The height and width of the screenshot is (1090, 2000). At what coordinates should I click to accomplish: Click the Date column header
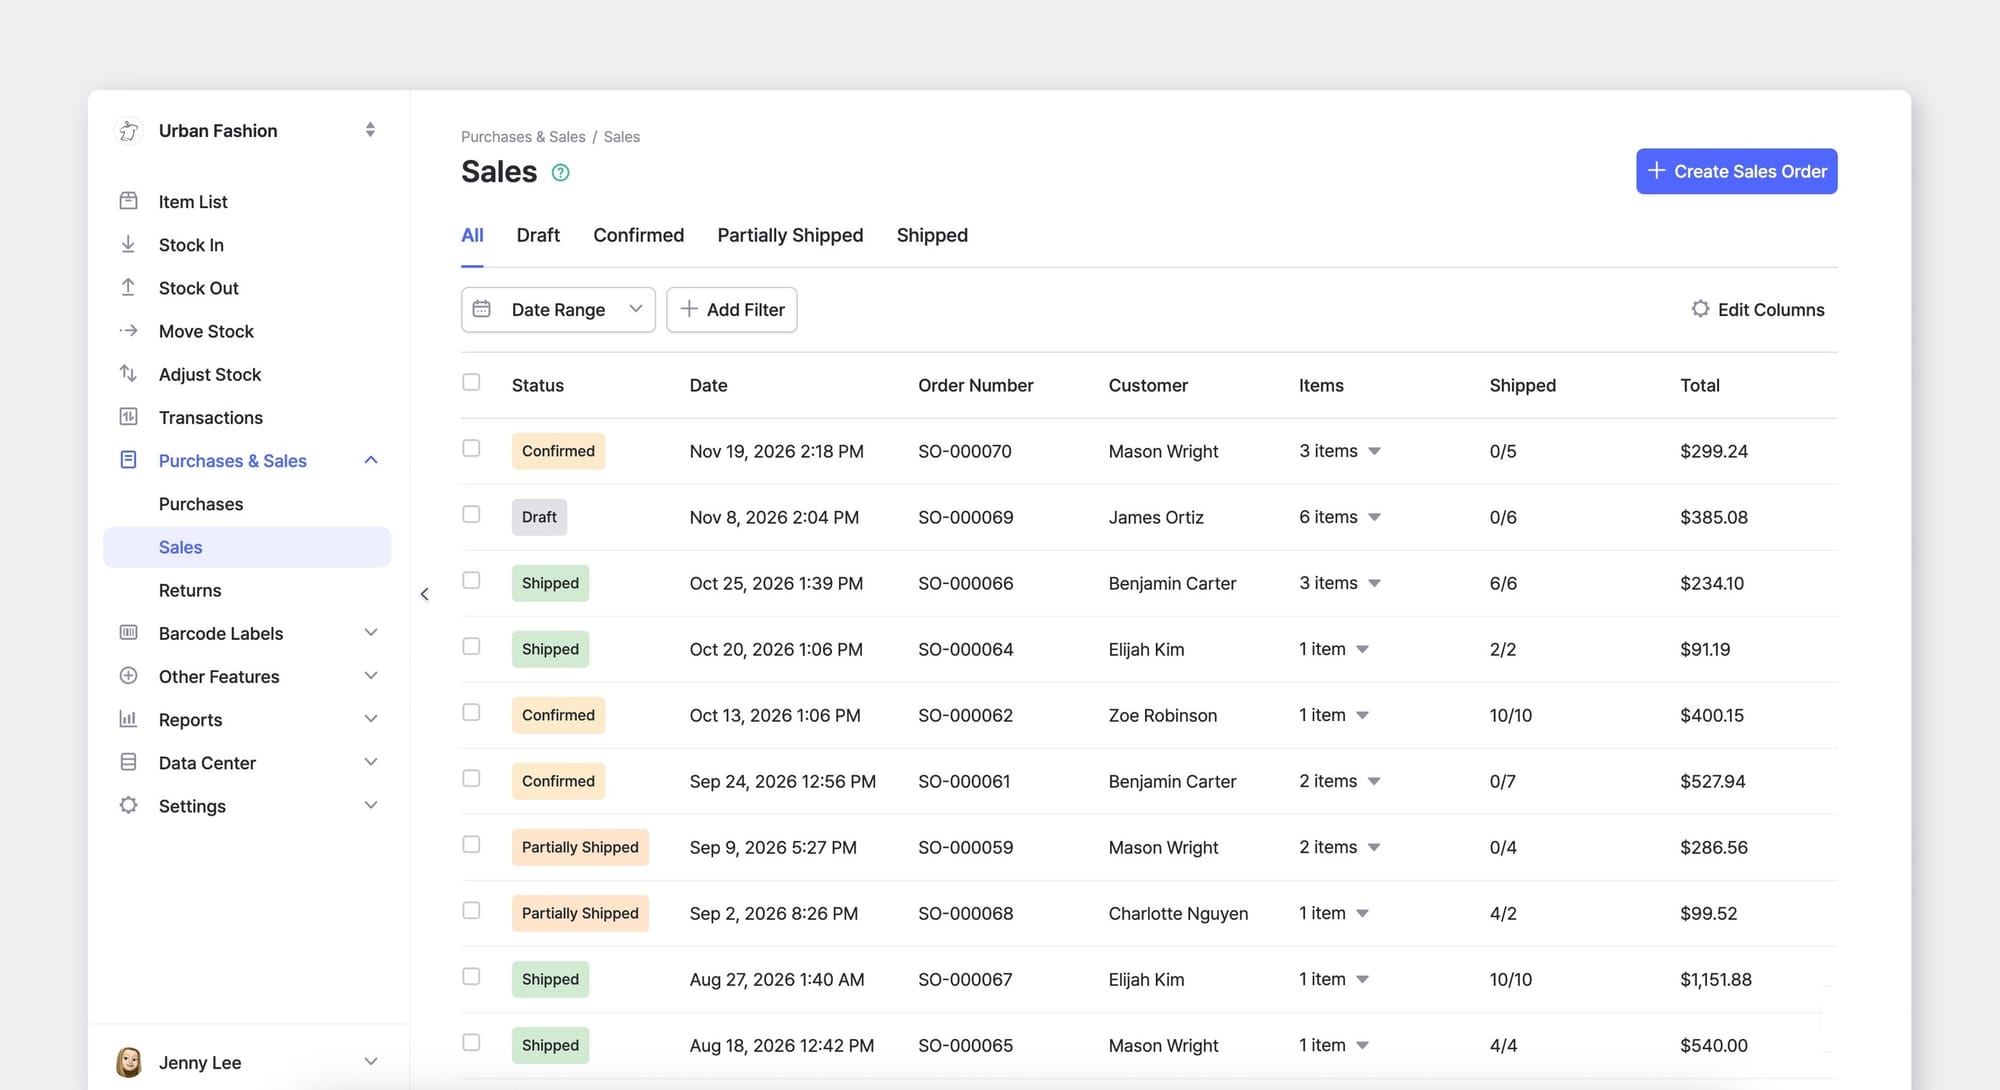tap(708, 385)
